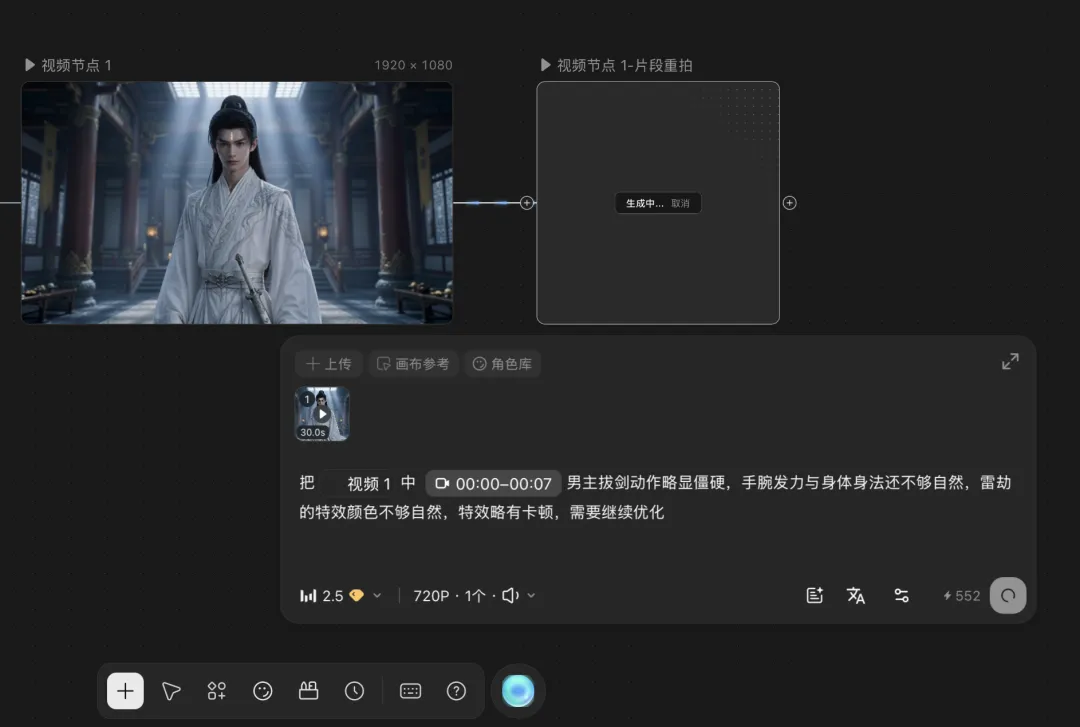The height and width of the screenshot is (727, 1080).
Task: Open the model 2.5 version dropdown
Action: (341, 595)
